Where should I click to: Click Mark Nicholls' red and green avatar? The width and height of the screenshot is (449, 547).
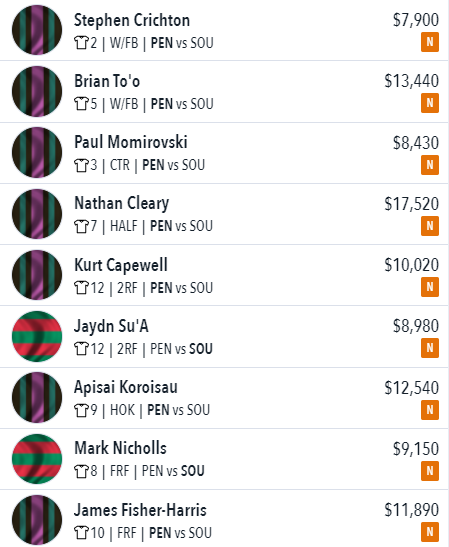pyautogui.click(x=37, y=459)
